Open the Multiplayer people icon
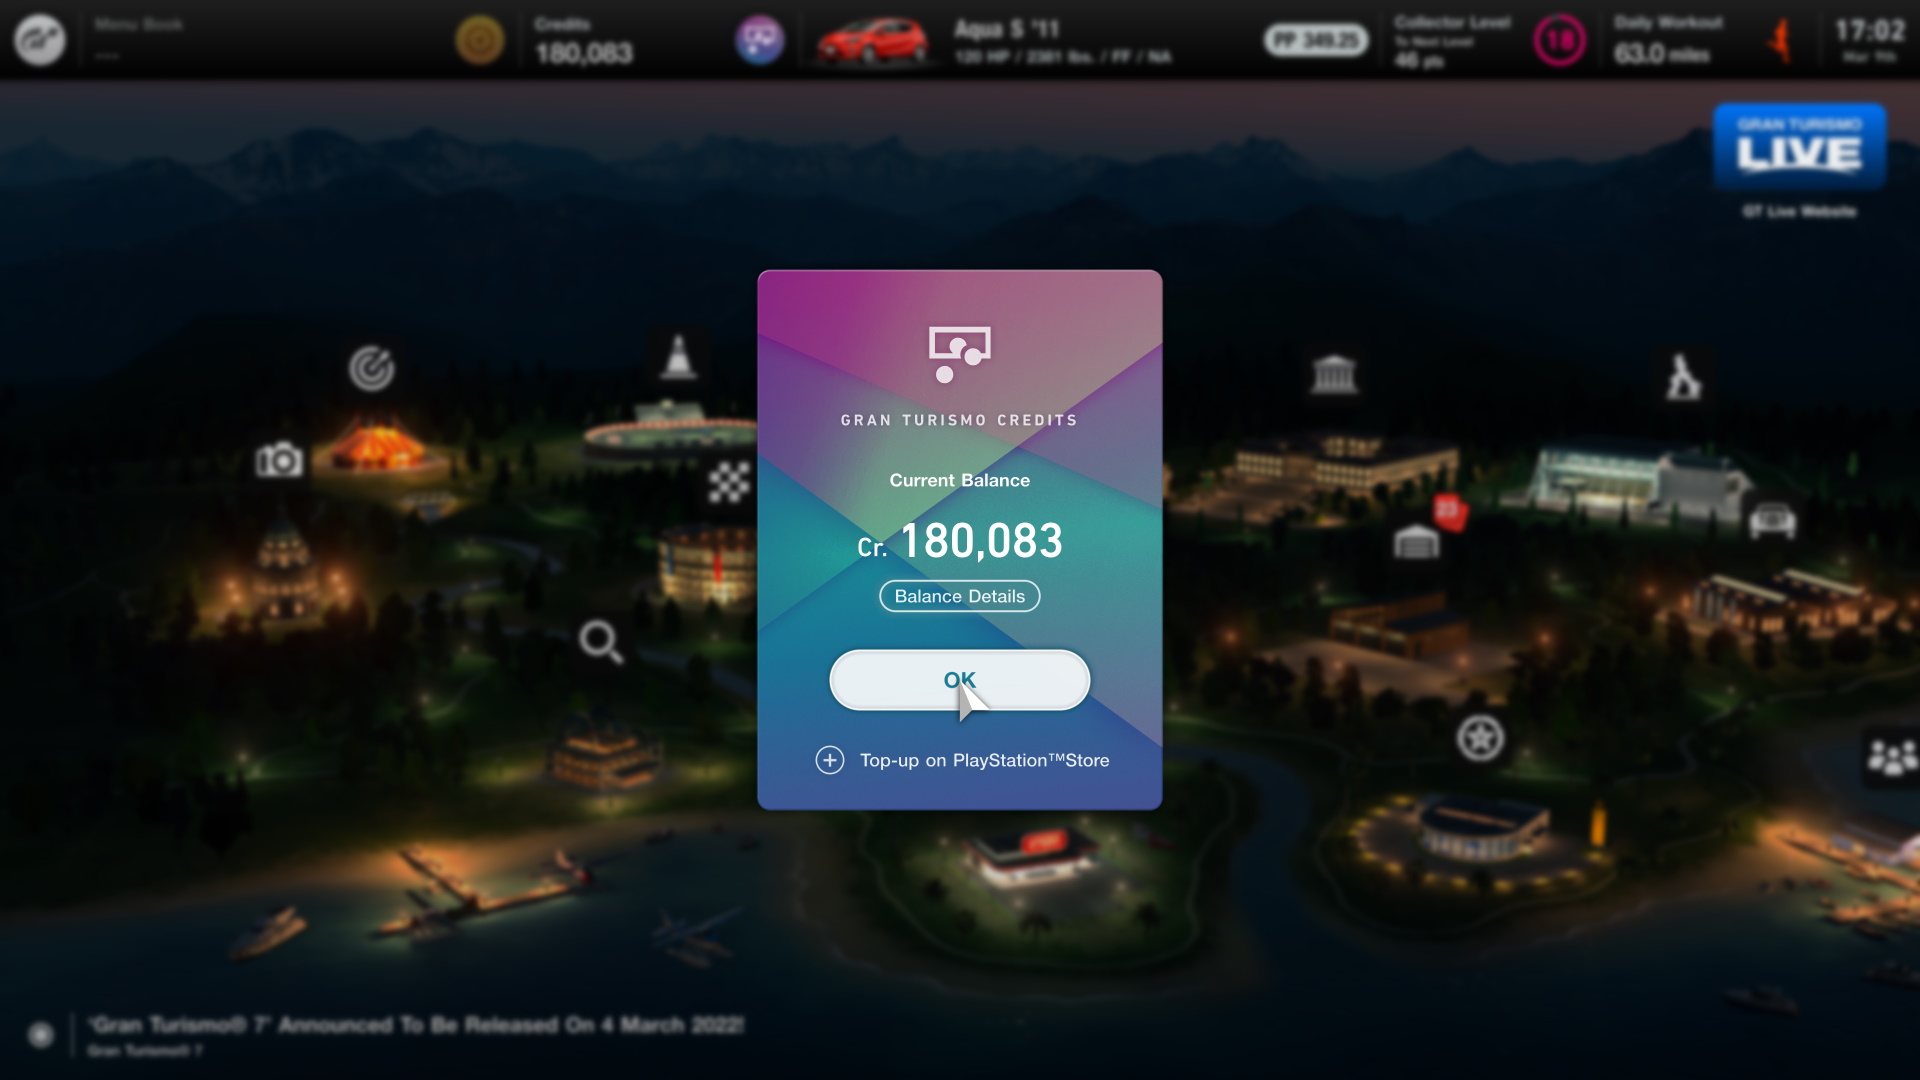This screenshot has height=1080, width=1920. [1892, 757]
